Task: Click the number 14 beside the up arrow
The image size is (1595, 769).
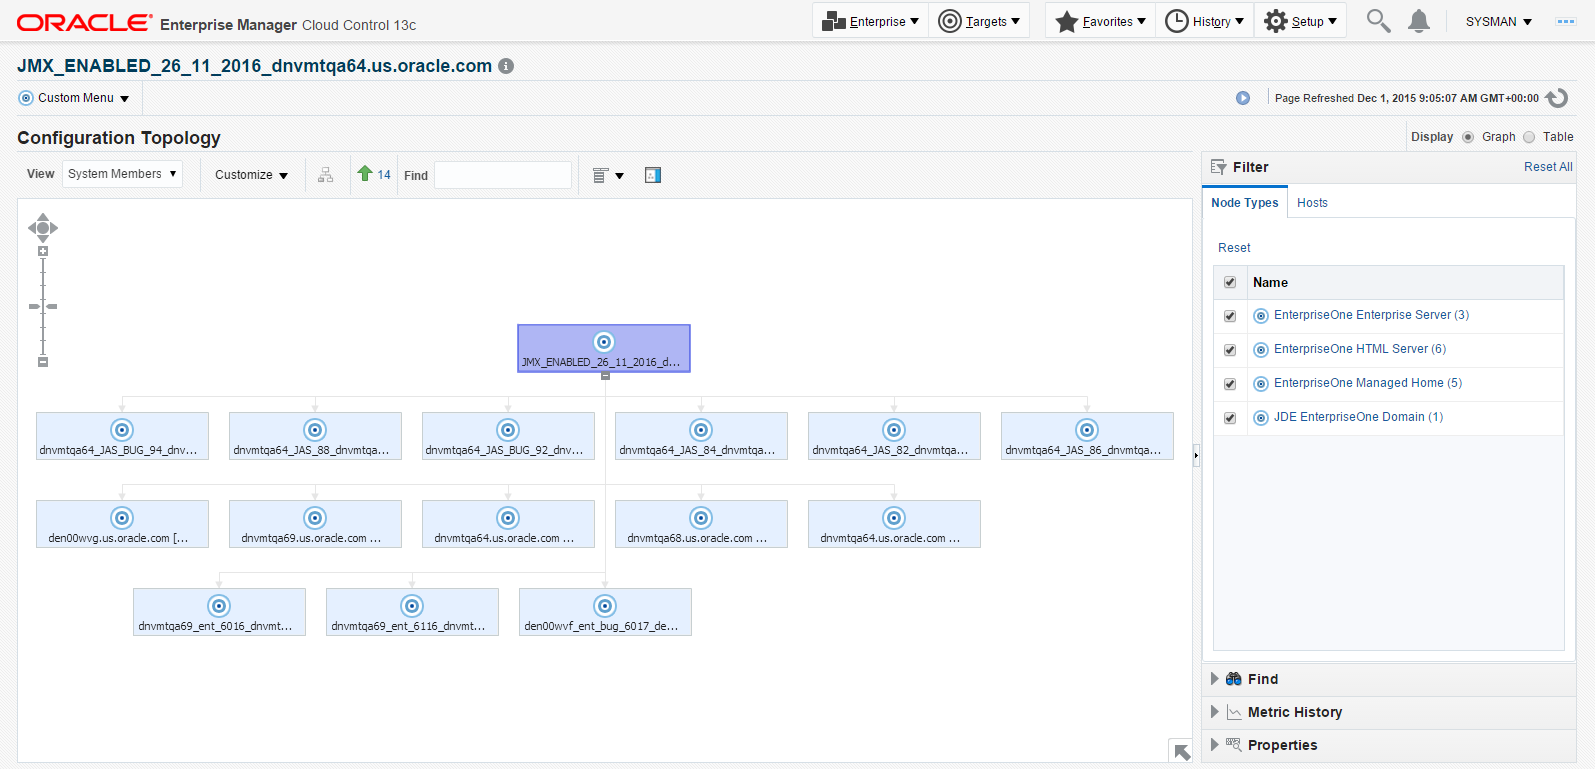Action: 384,175
